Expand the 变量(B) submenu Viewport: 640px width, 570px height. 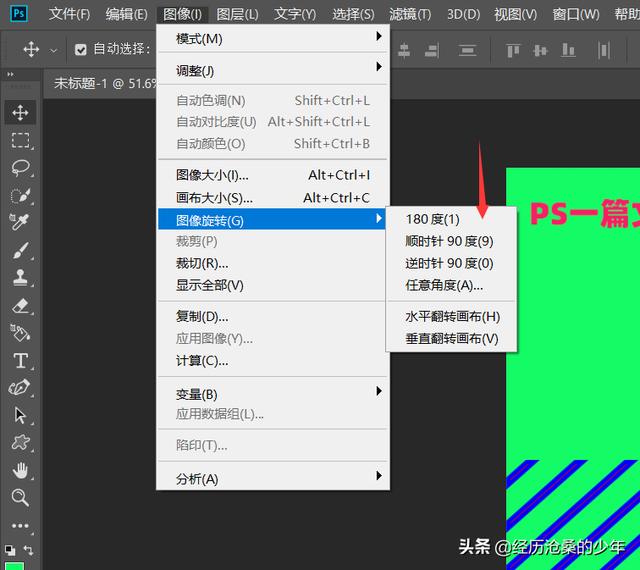tap(272, 394)
